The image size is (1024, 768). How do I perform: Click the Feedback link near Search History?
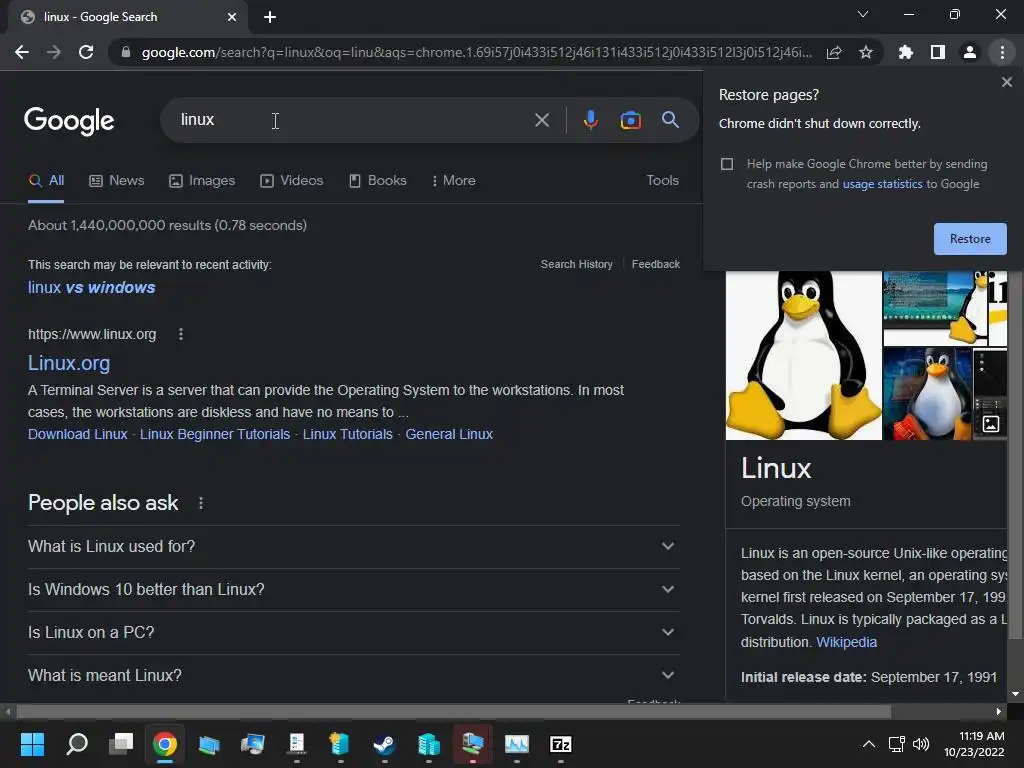(656, 264)
